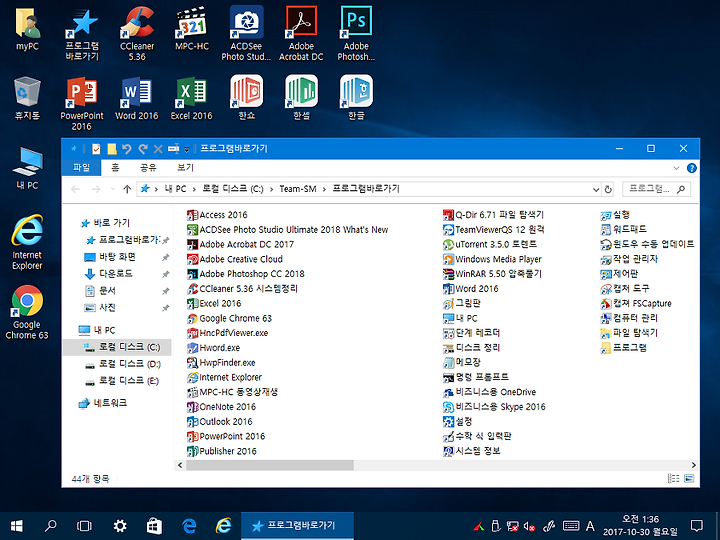
Task: Click horizontal scrollbar thumb
Action: pos(270,465)
